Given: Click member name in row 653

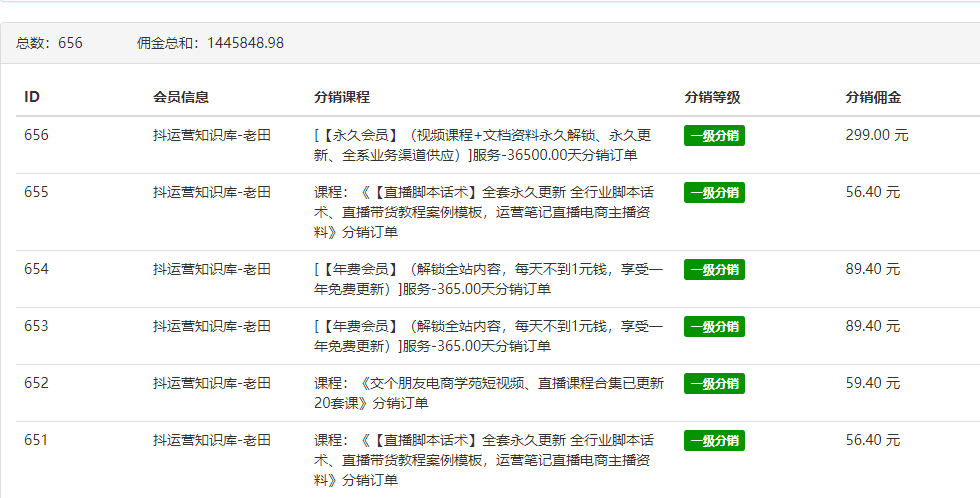Looking at the screenshot, I should (x=212, y=326).
